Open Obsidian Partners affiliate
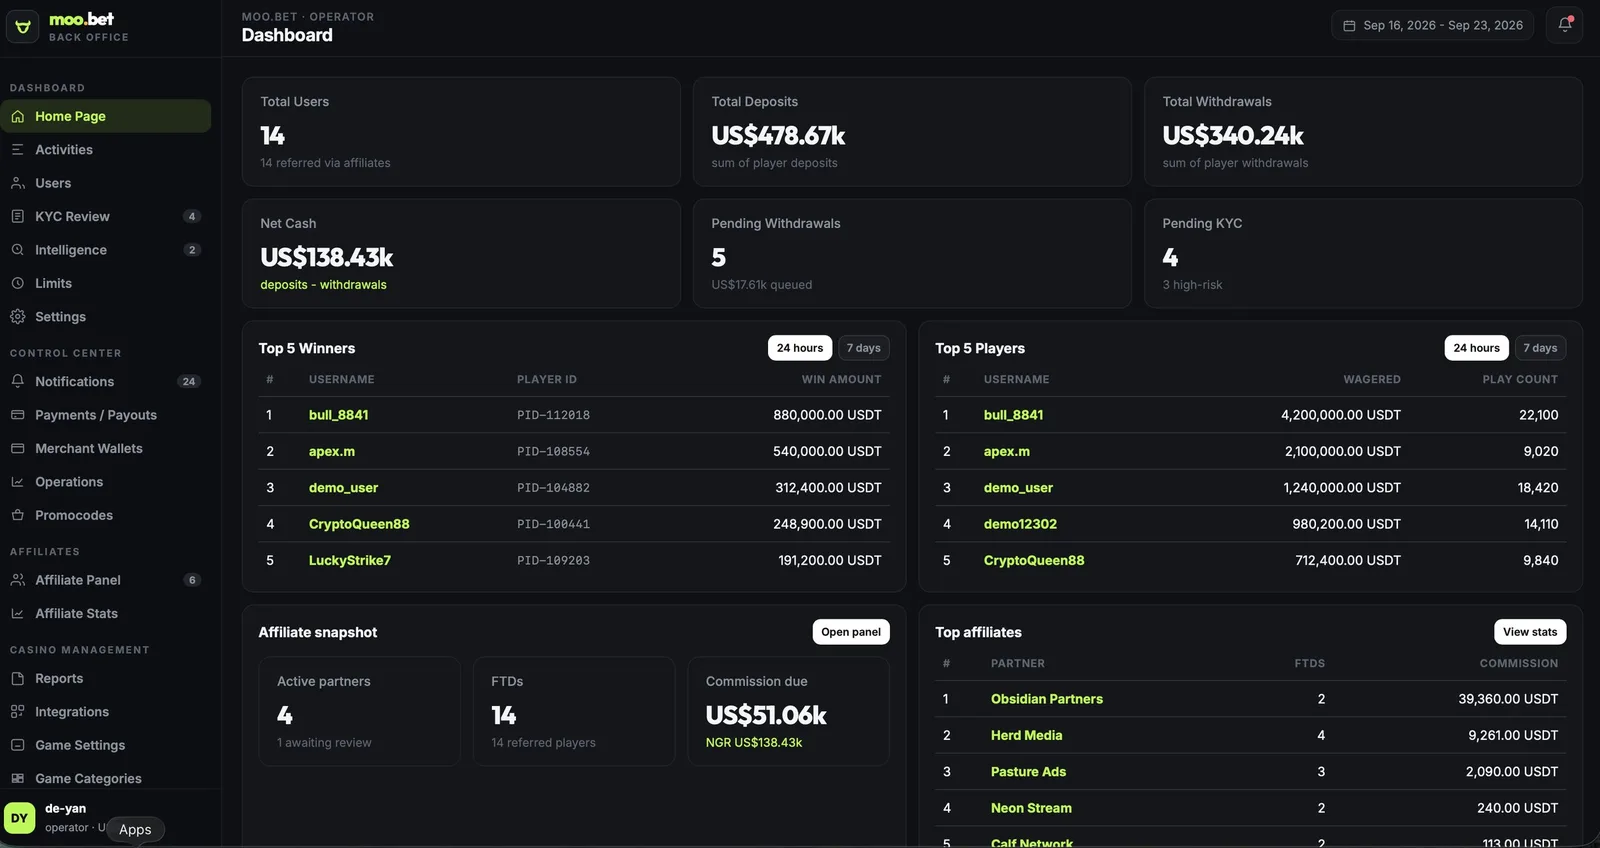 click(x=1047, y=699)
